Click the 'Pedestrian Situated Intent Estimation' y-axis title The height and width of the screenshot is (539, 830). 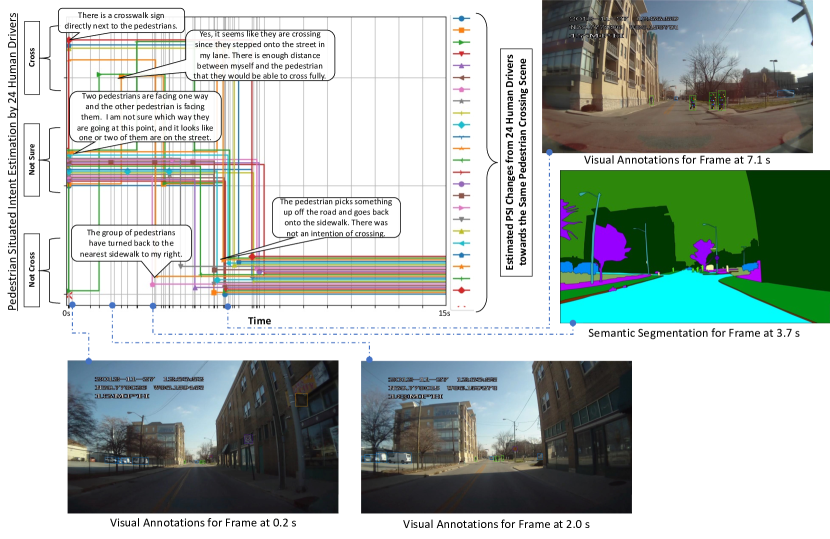12,162
